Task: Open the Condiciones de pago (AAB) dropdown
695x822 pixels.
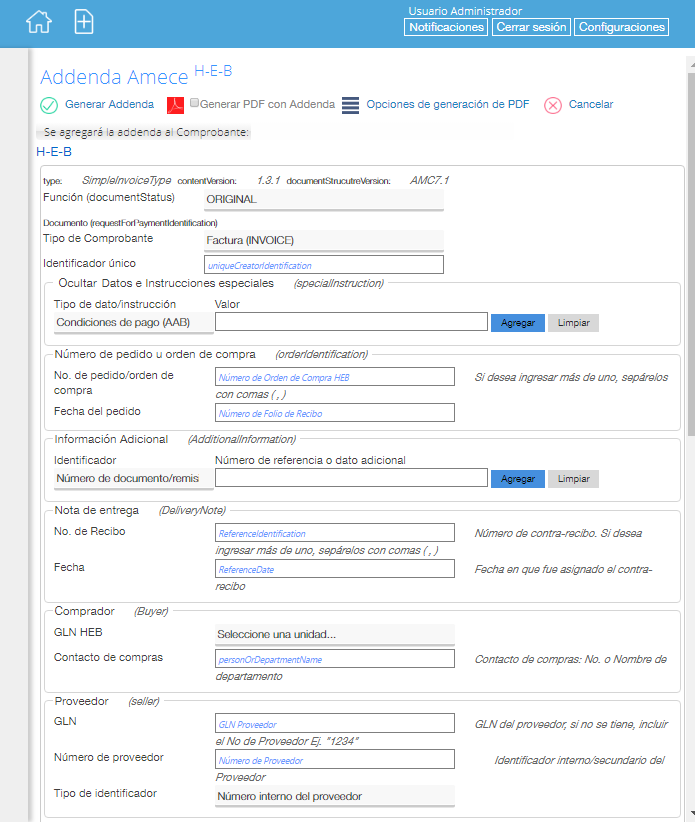Action: [x=134, y=323]
